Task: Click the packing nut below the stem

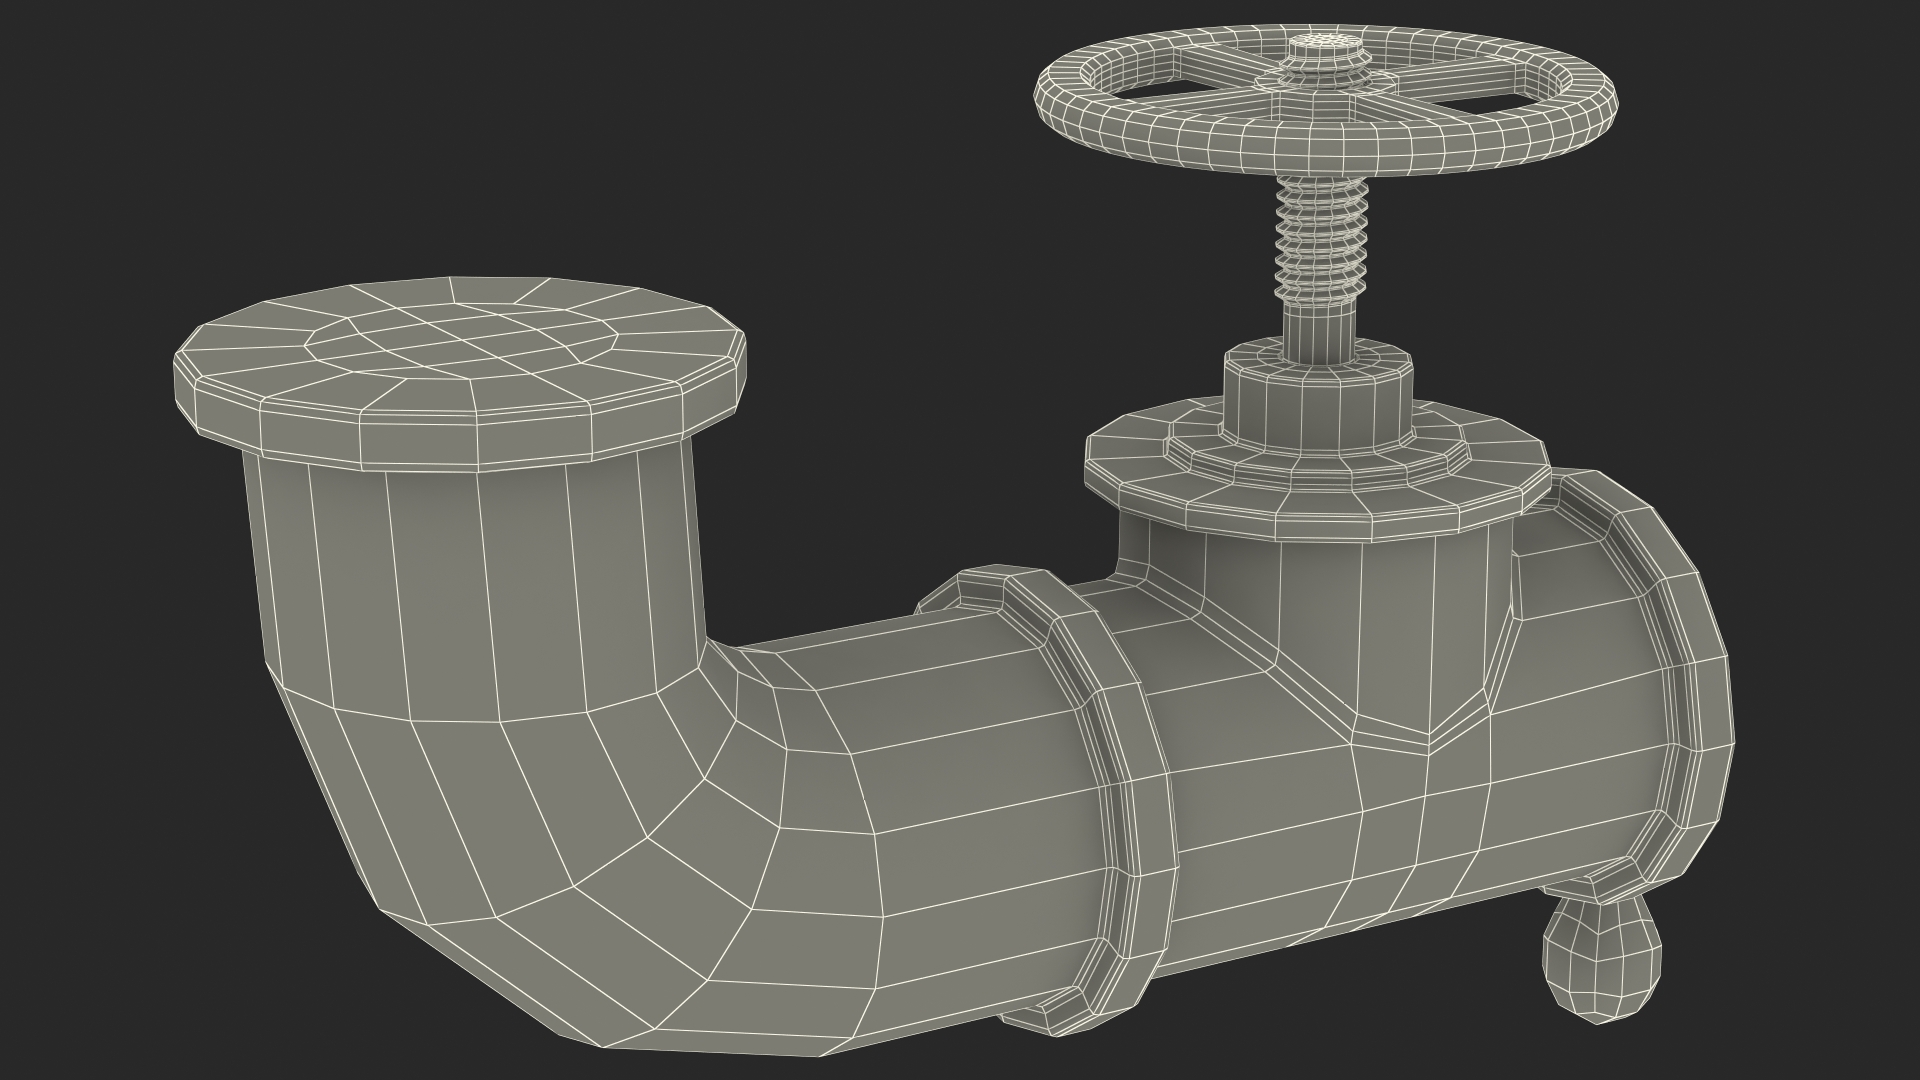Action: tap(1319, 398)
